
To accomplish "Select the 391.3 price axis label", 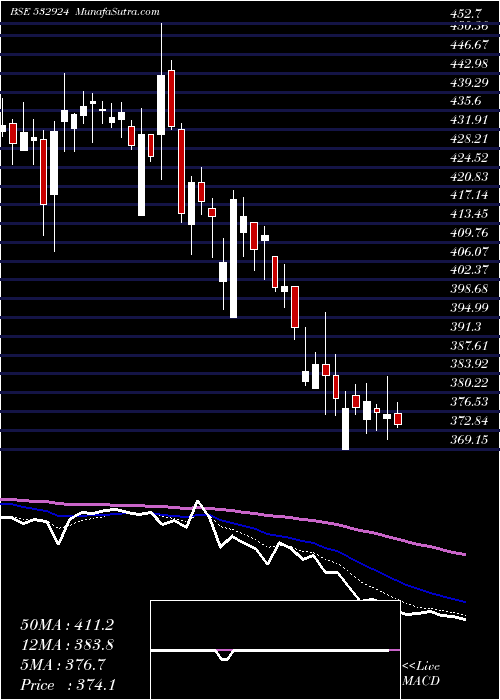I will (465, 327).
